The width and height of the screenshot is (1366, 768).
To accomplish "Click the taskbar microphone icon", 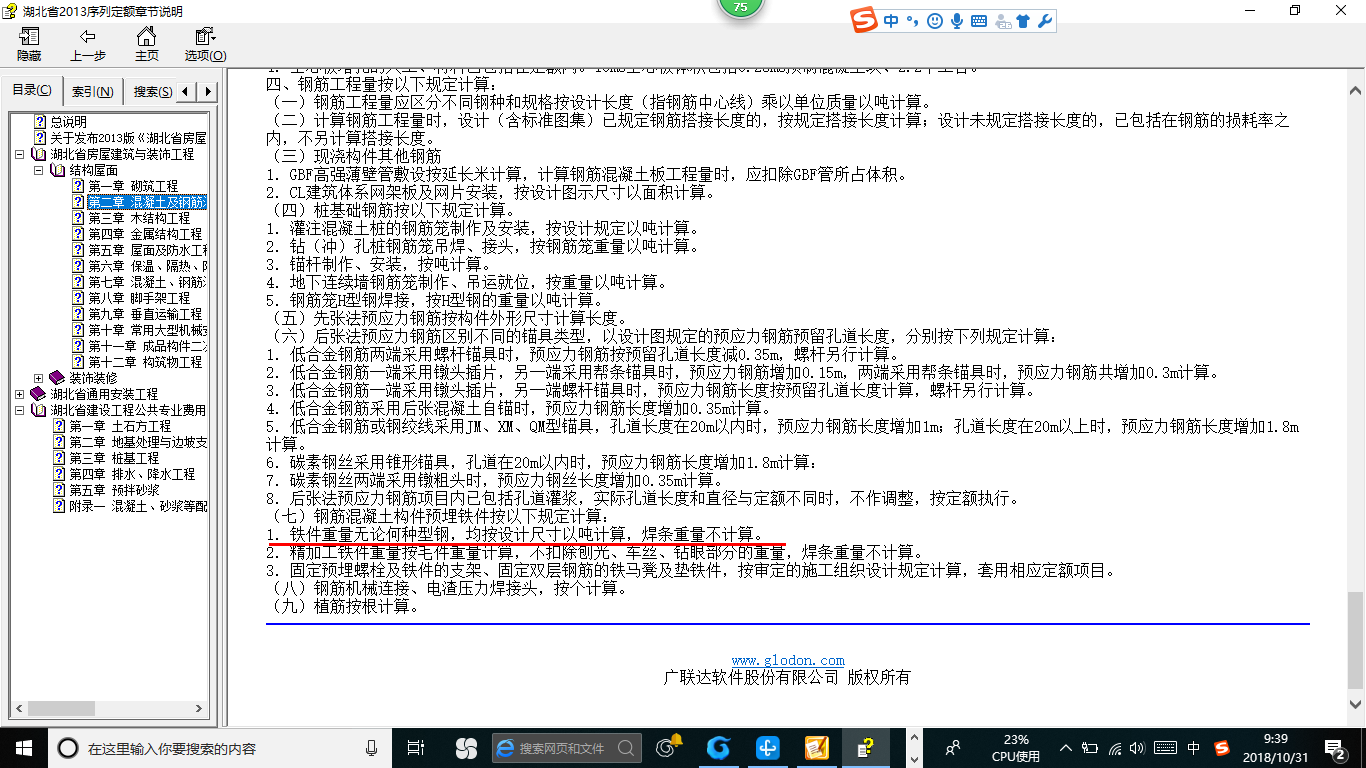I will pos(372,748).
